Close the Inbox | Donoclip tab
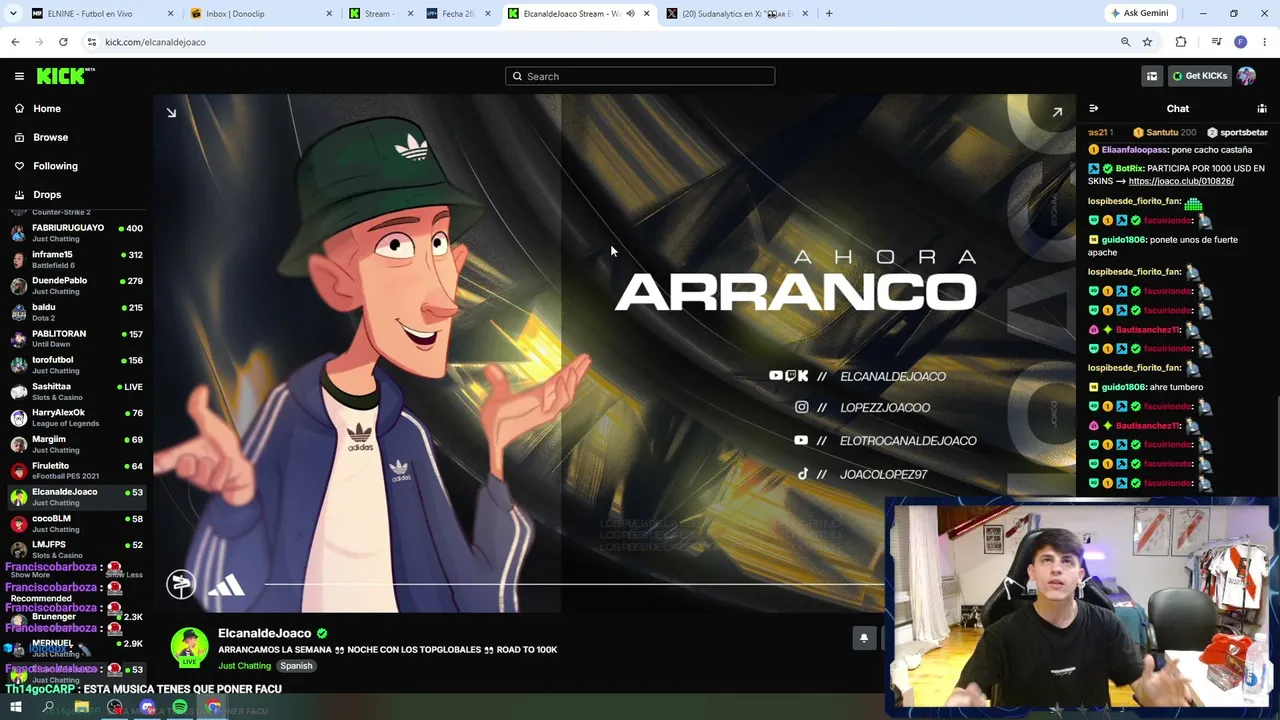 pyautogui.click(x=329, y=14)
